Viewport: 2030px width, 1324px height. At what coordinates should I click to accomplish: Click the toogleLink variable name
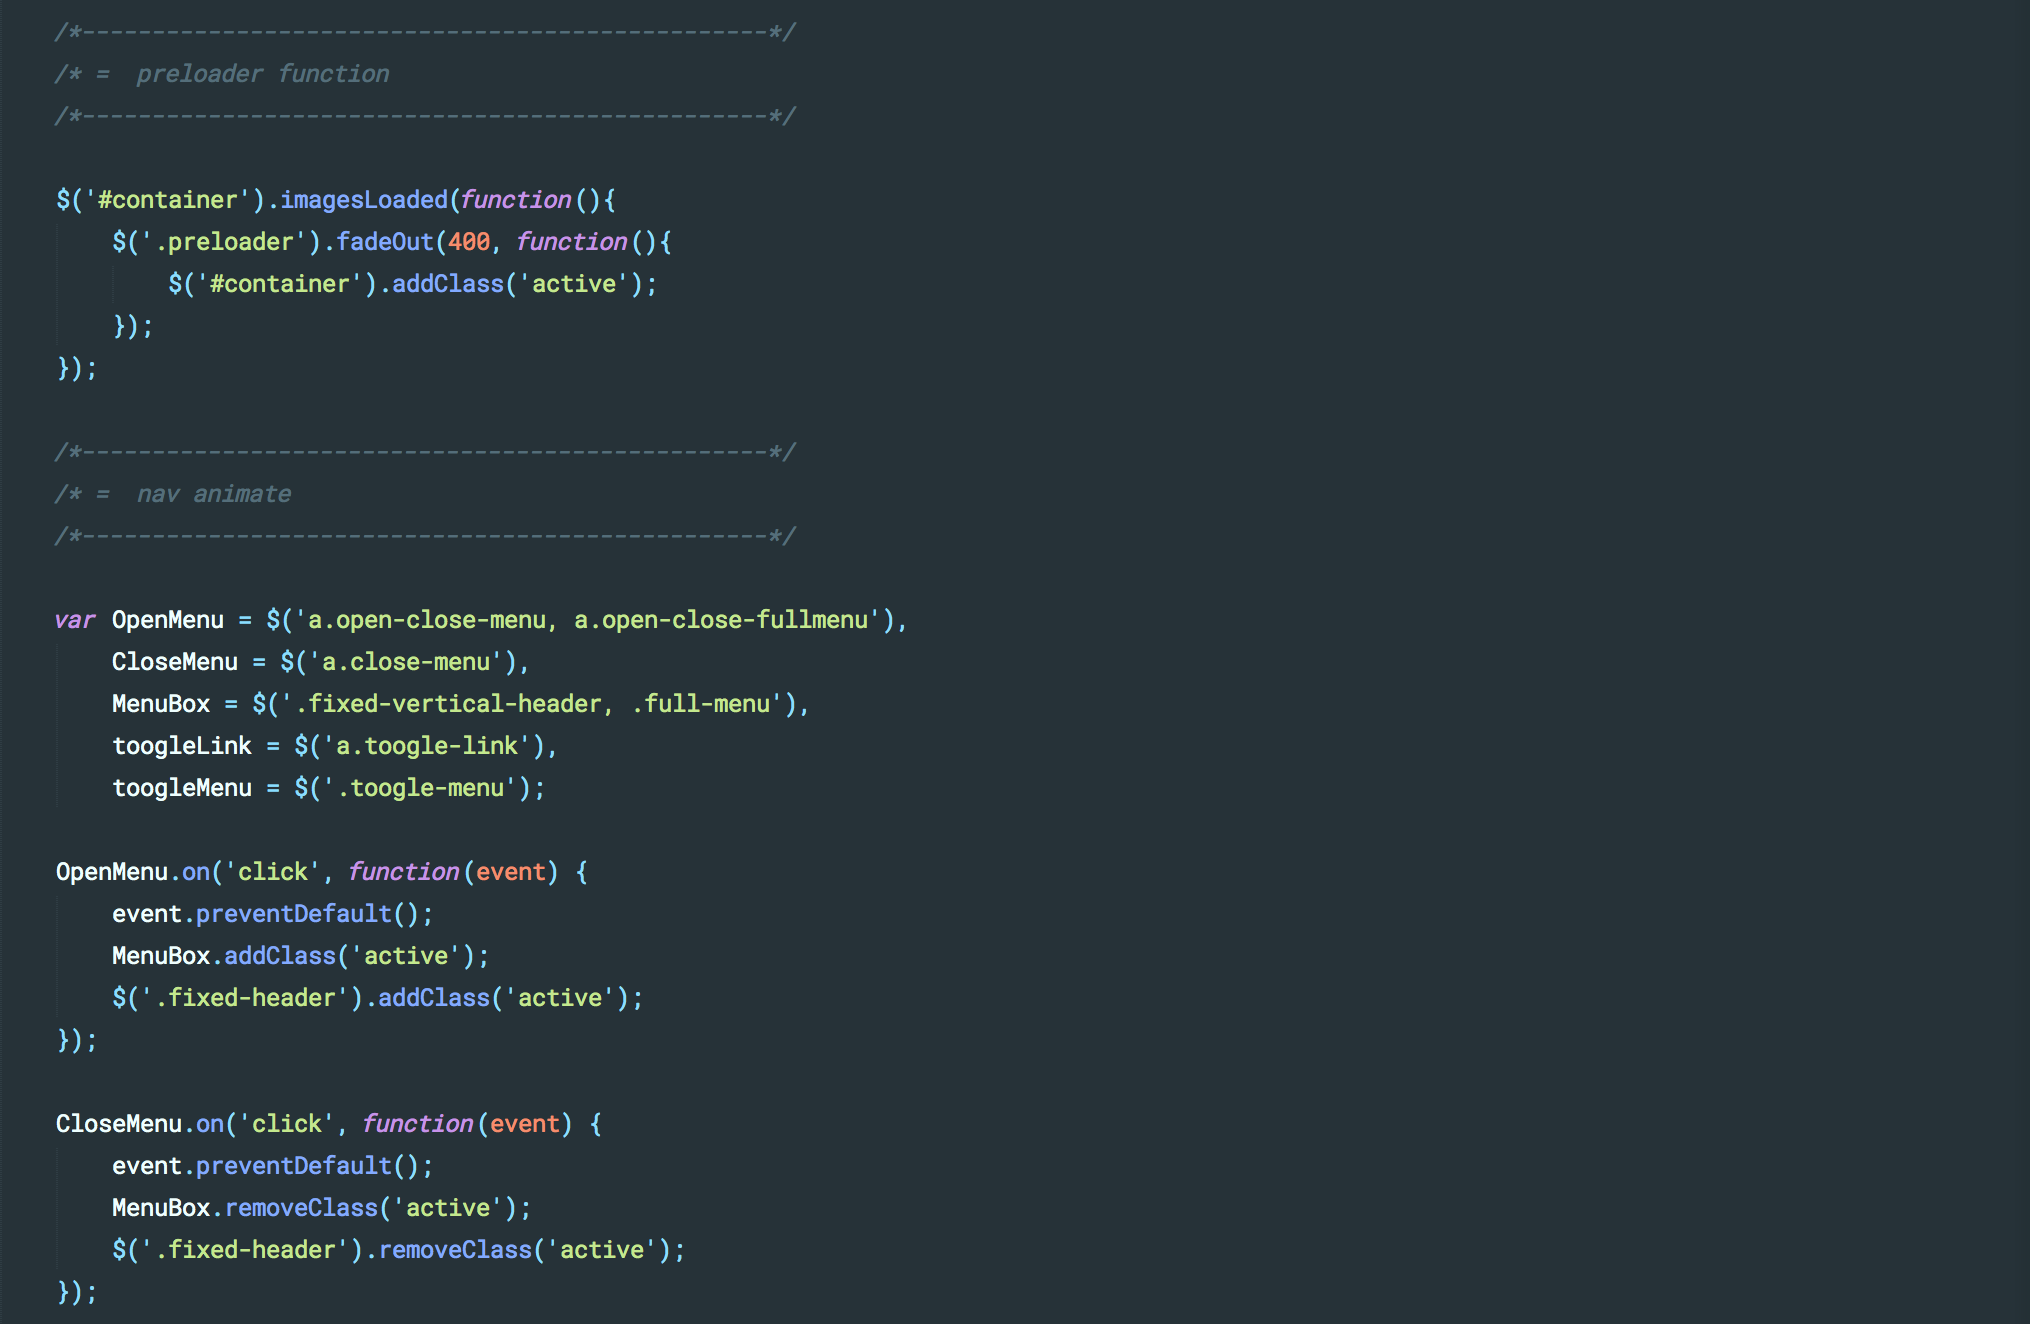click(x=182, y=746)
